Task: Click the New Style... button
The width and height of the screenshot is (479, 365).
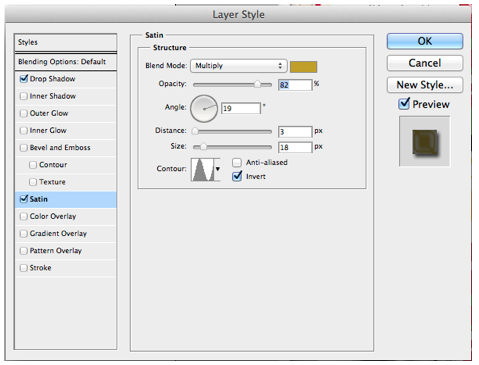Action: [425, 85]
